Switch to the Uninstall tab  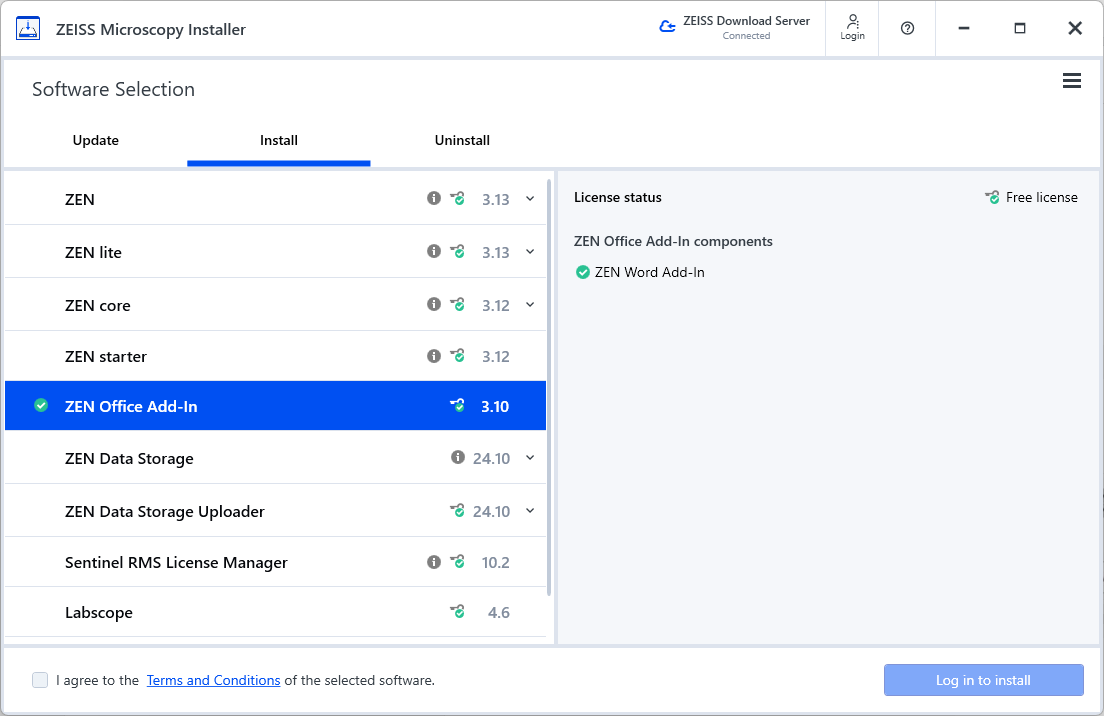[462, 140]
